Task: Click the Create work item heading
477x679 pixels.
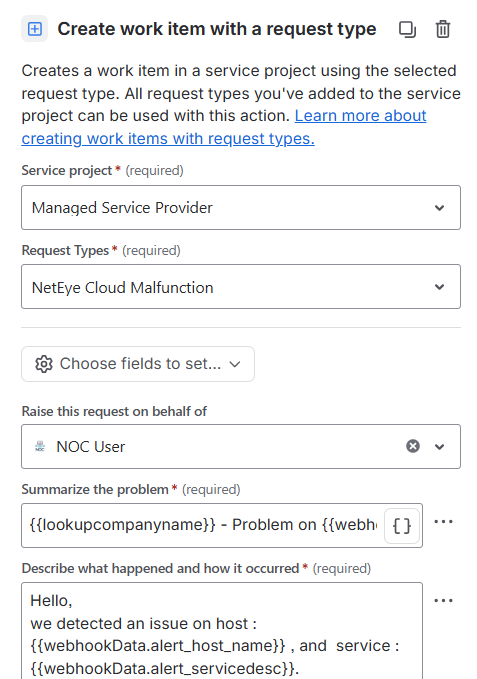Action: pos(217,29)
